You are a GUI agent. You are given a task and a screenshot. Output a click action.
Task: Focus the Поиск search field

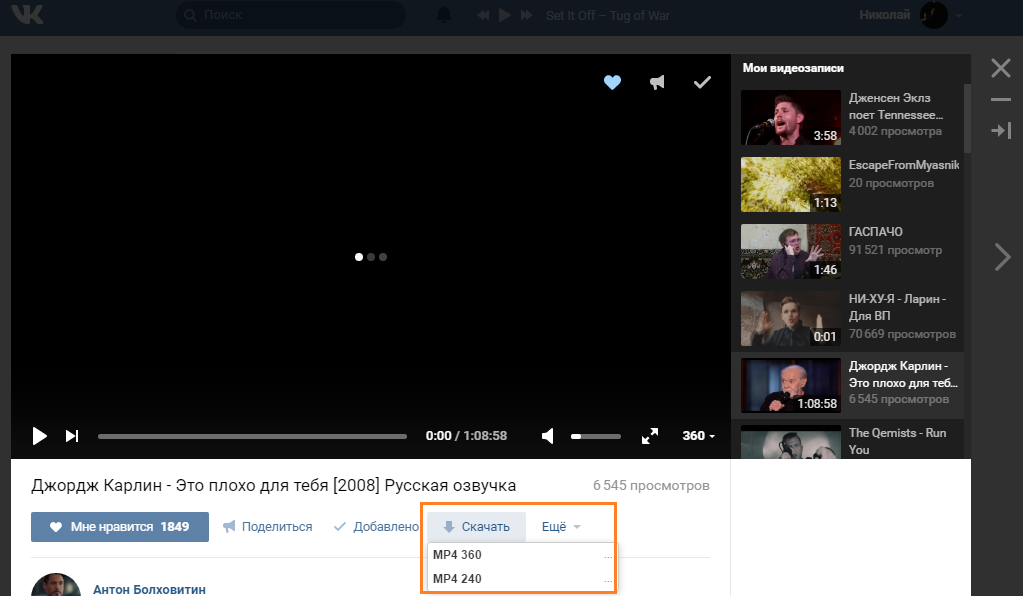pos(291,14)
